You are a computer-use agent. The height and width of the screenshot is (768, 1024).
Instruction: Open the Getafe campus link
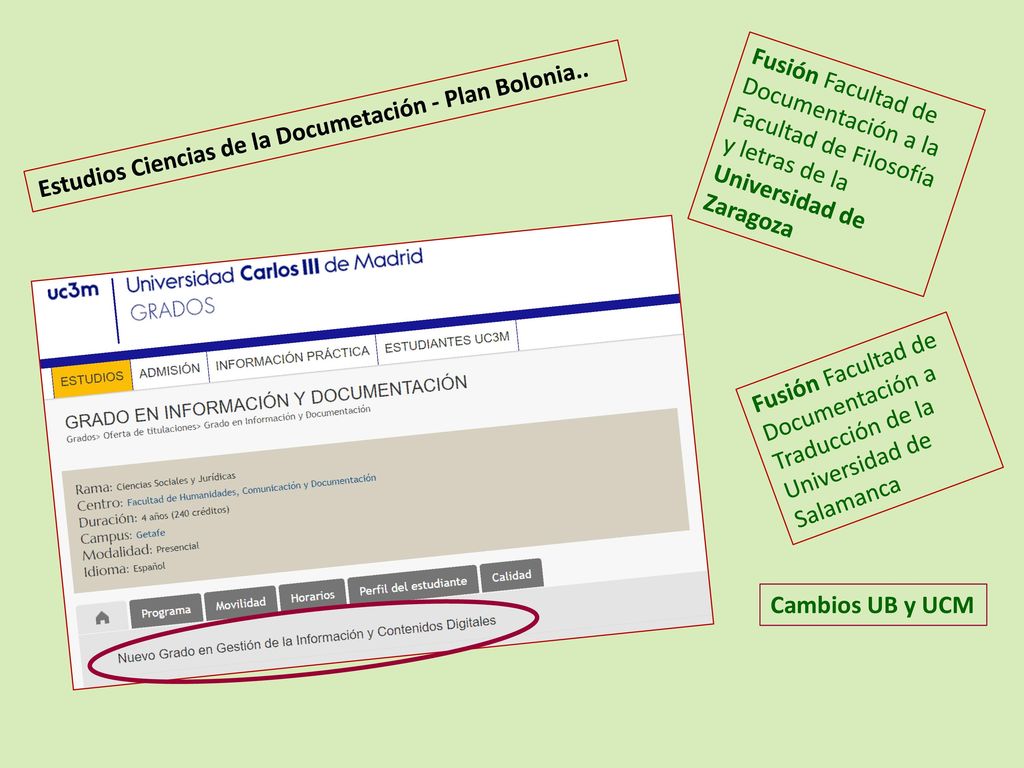coord(150,534)
